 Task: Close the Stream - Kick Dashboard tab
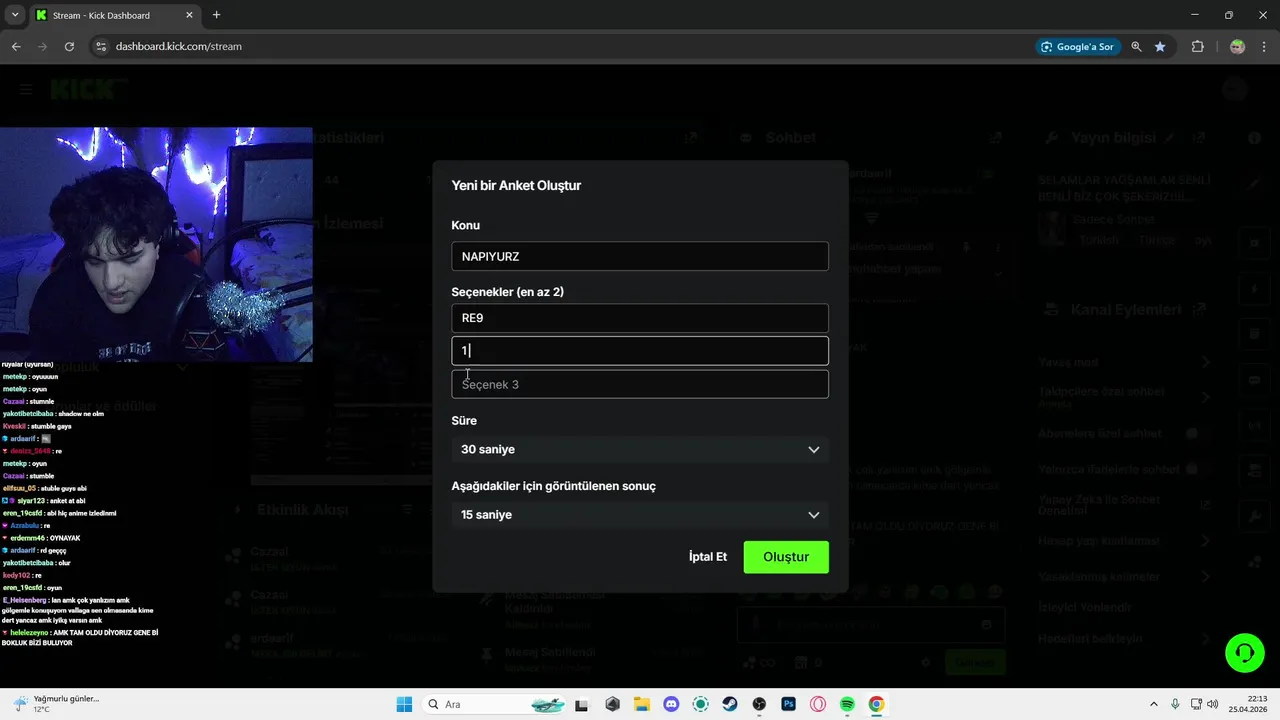(188, 15)
